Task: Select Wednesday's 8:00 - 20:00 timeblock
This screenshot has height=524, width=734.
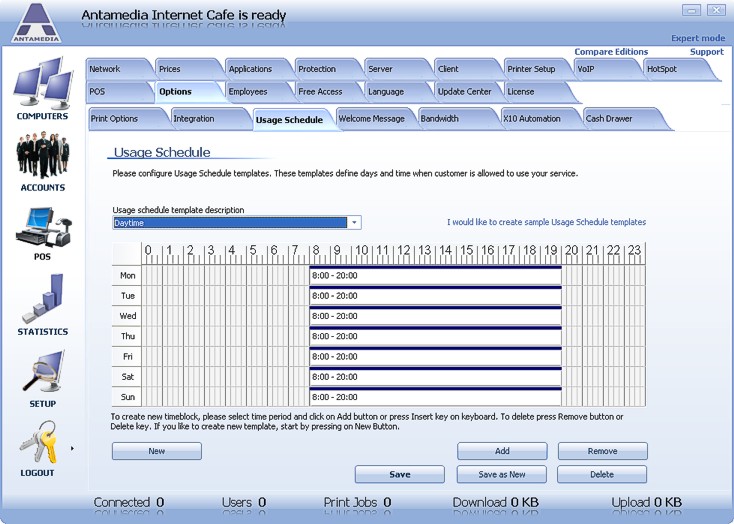Action: click(435, 316)
